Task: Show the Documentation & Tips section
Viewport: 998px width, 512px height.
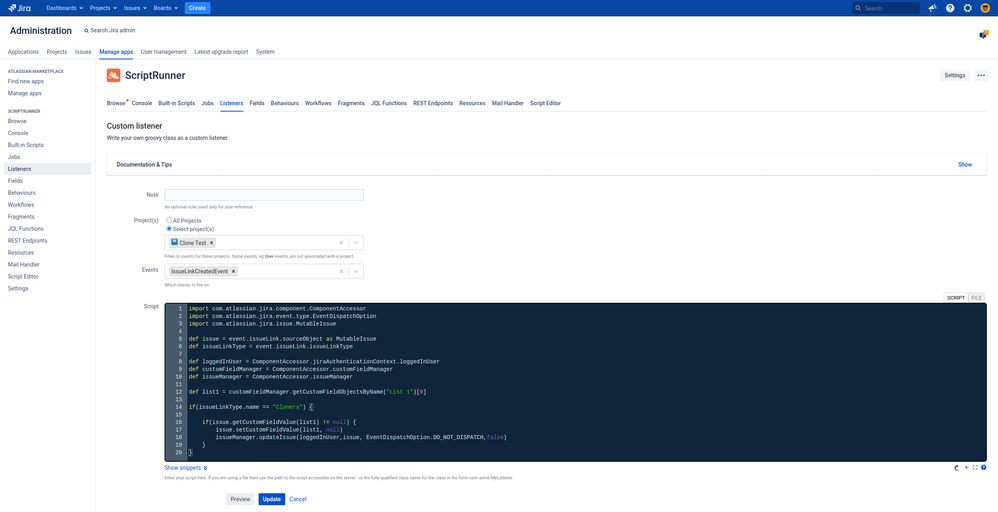Action: [x=965, y=164]
